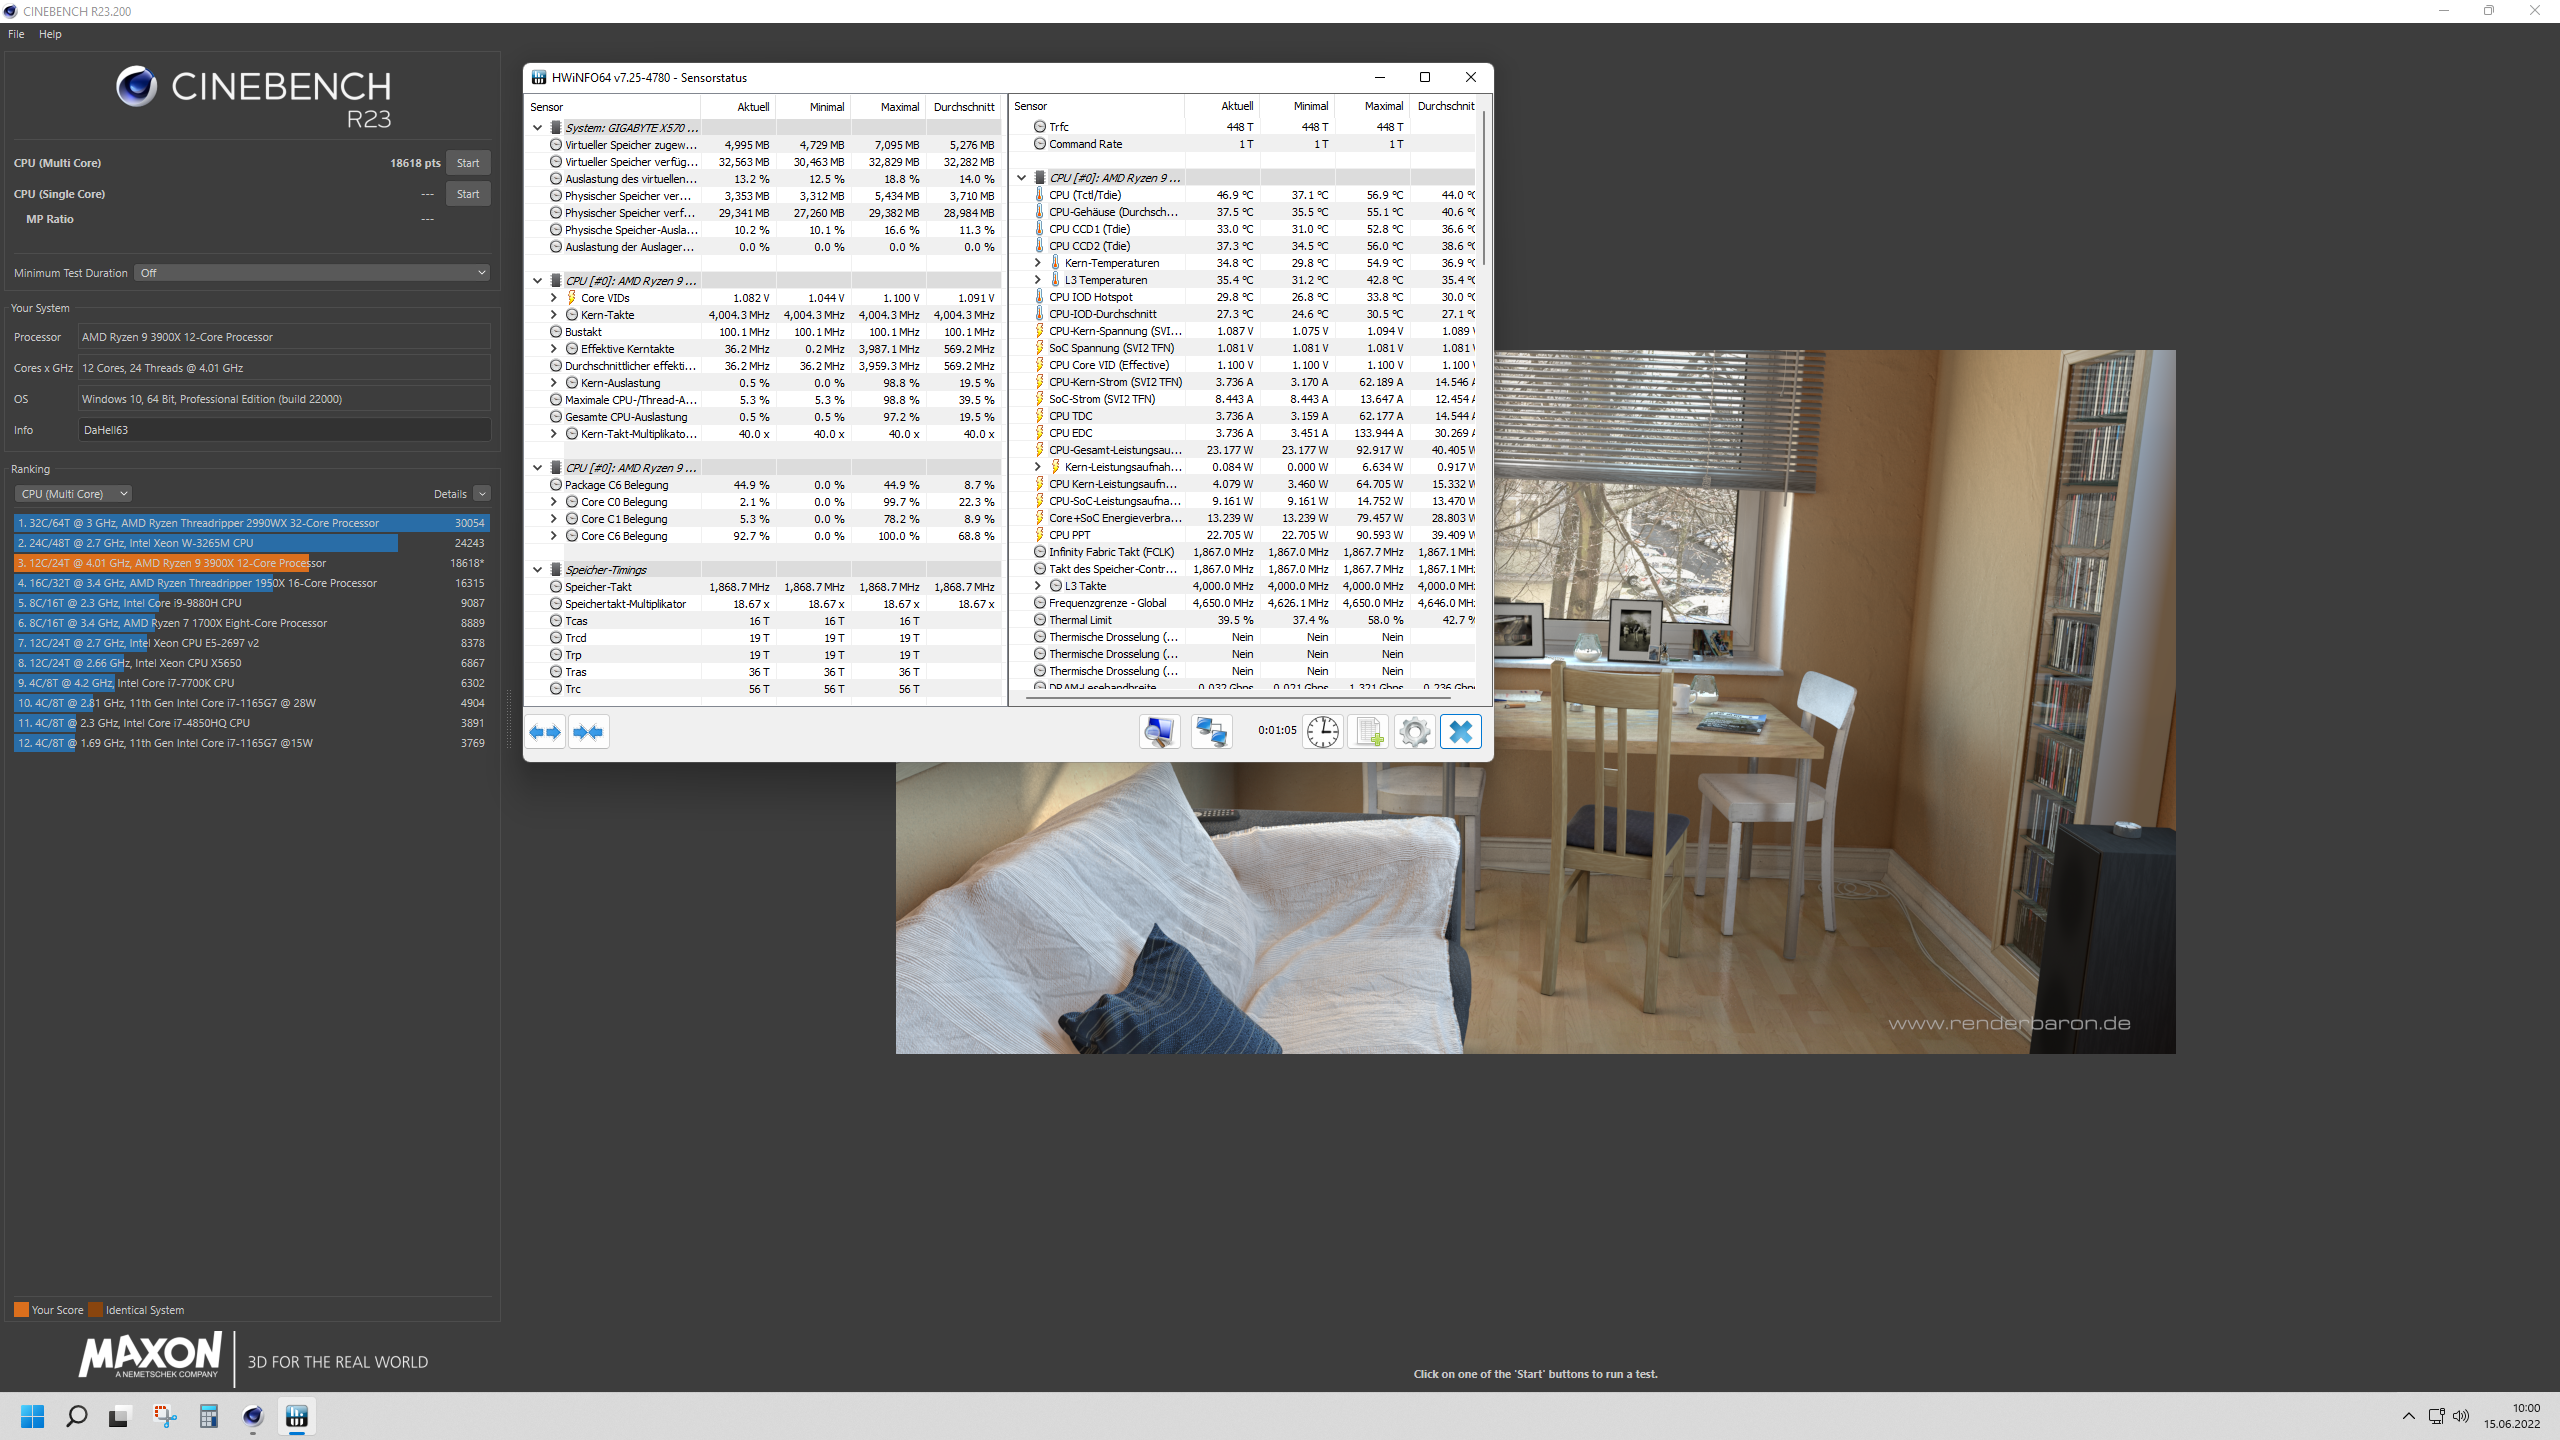The image size is (2560, 1440).
Task: Collapse the Speicher-Timings sensor group
Action: pyautogui.click(x=537, y=570)
